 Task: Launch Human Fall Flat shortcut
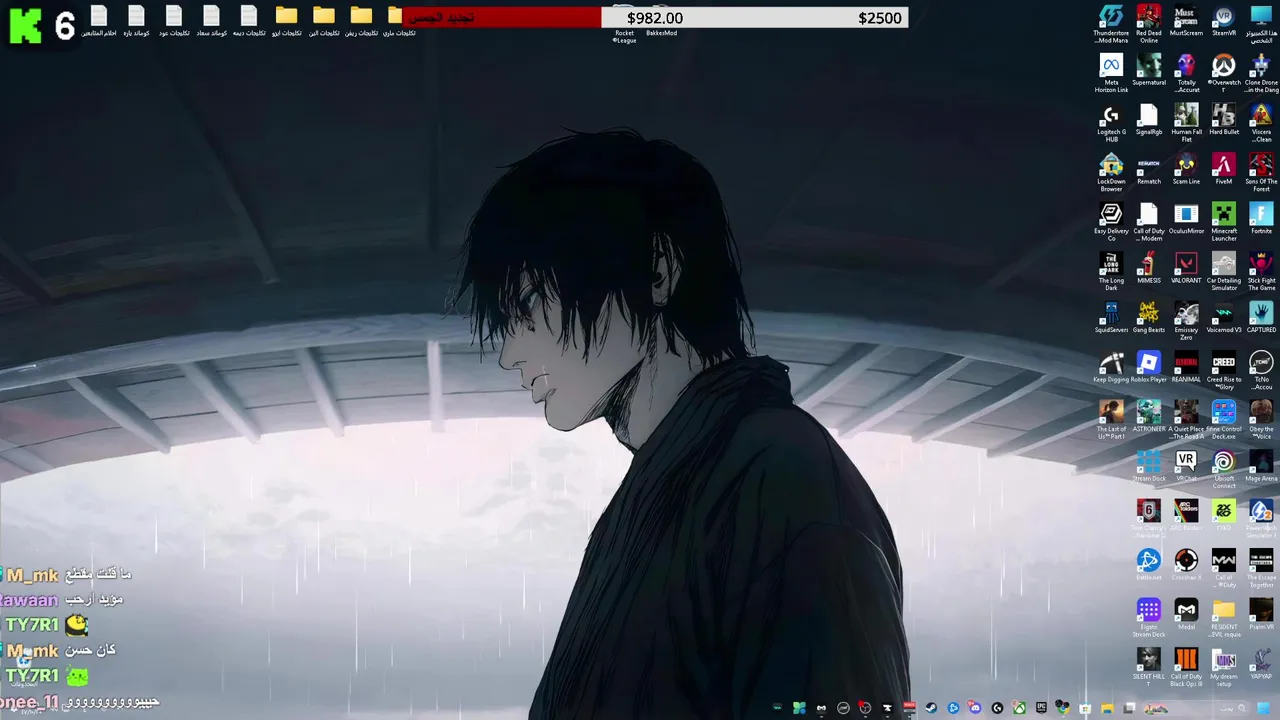[x=1186, y=123]
